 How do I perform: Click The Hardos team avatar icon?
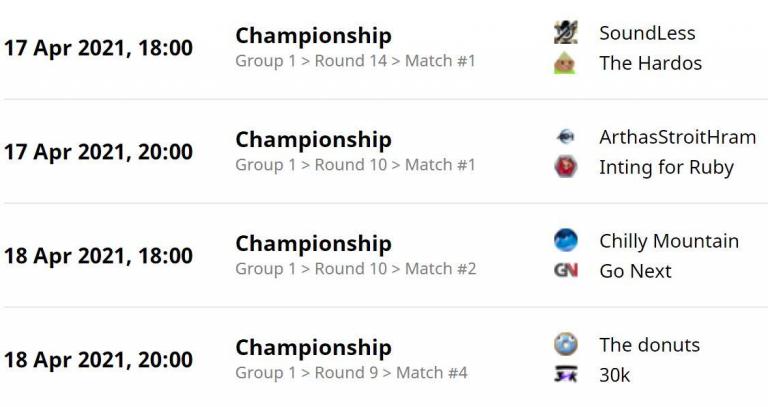coord(566,63)
